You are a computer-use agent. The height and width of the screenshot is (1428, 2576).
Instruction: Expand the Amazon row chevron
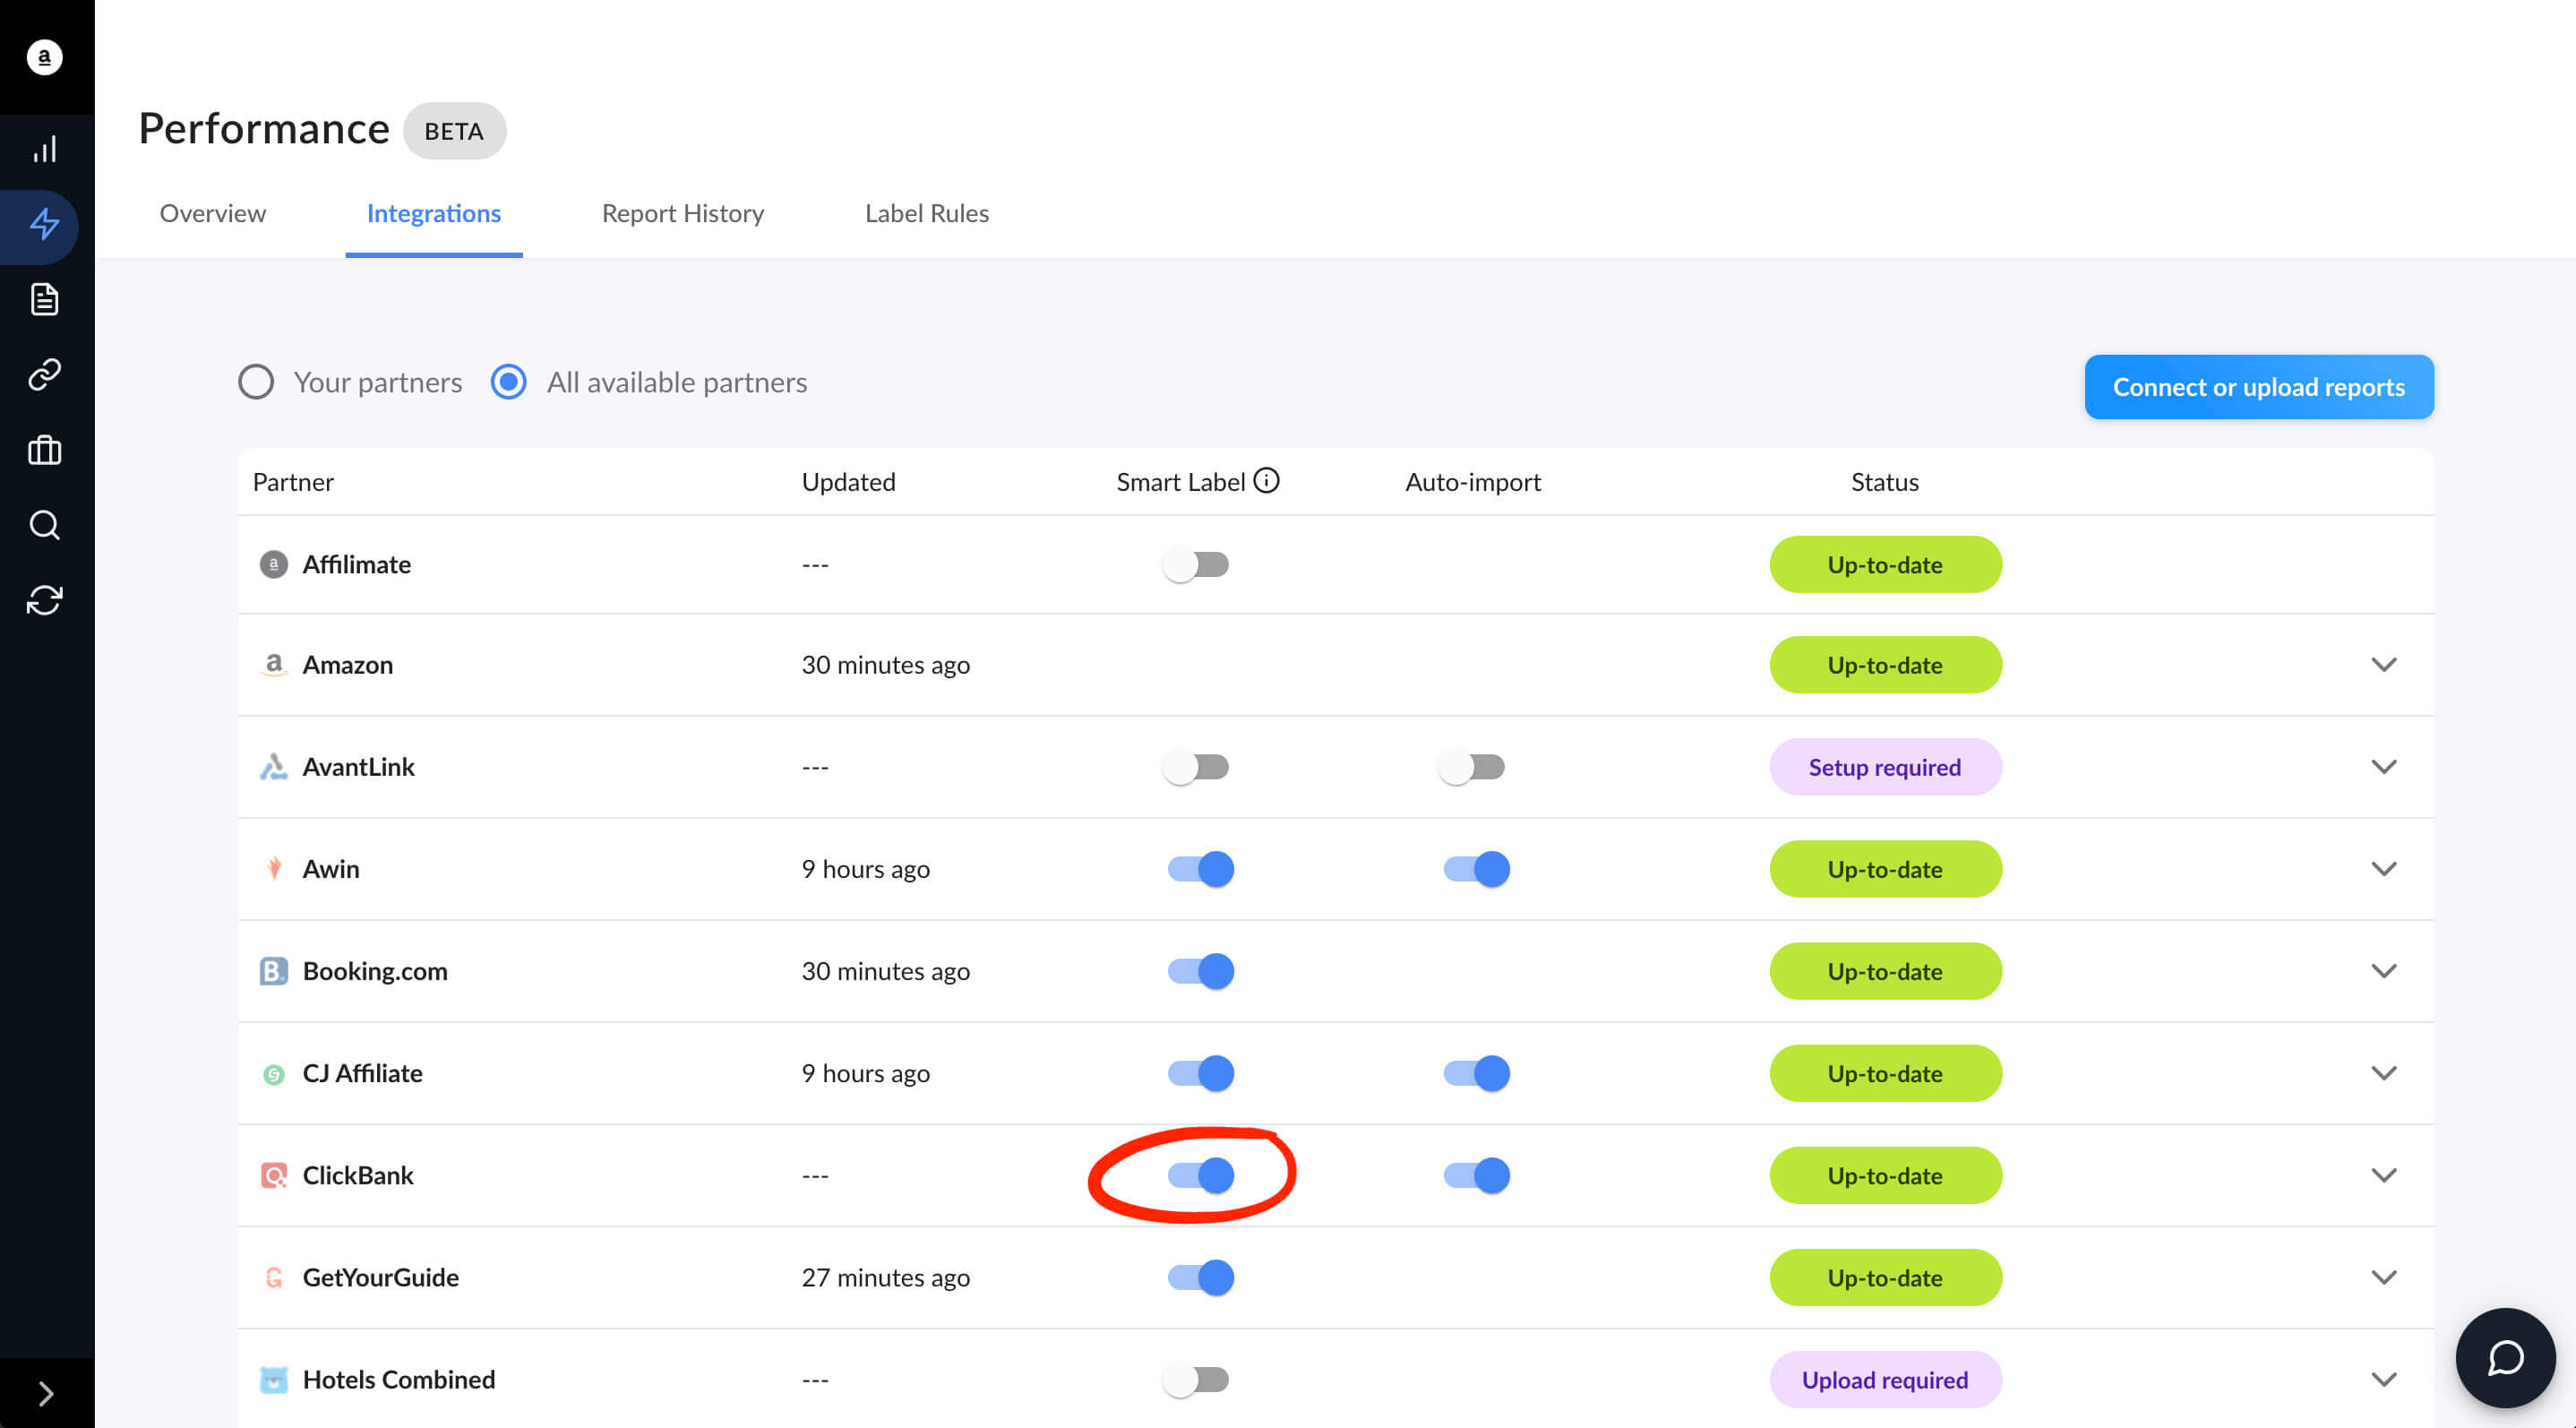click(x=2384, y=665)
